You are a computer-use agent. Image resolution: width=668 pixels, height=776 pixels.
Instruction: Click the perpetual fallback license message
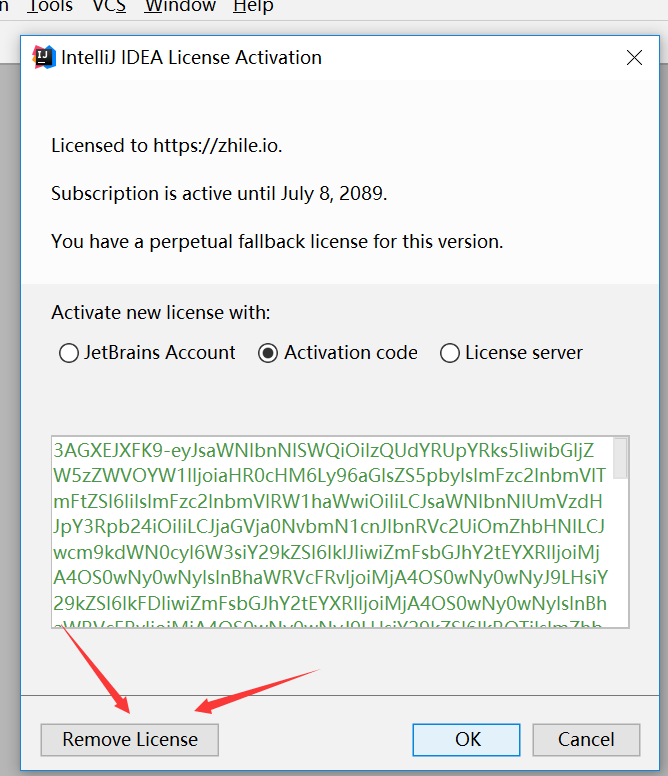pos(277,241)
